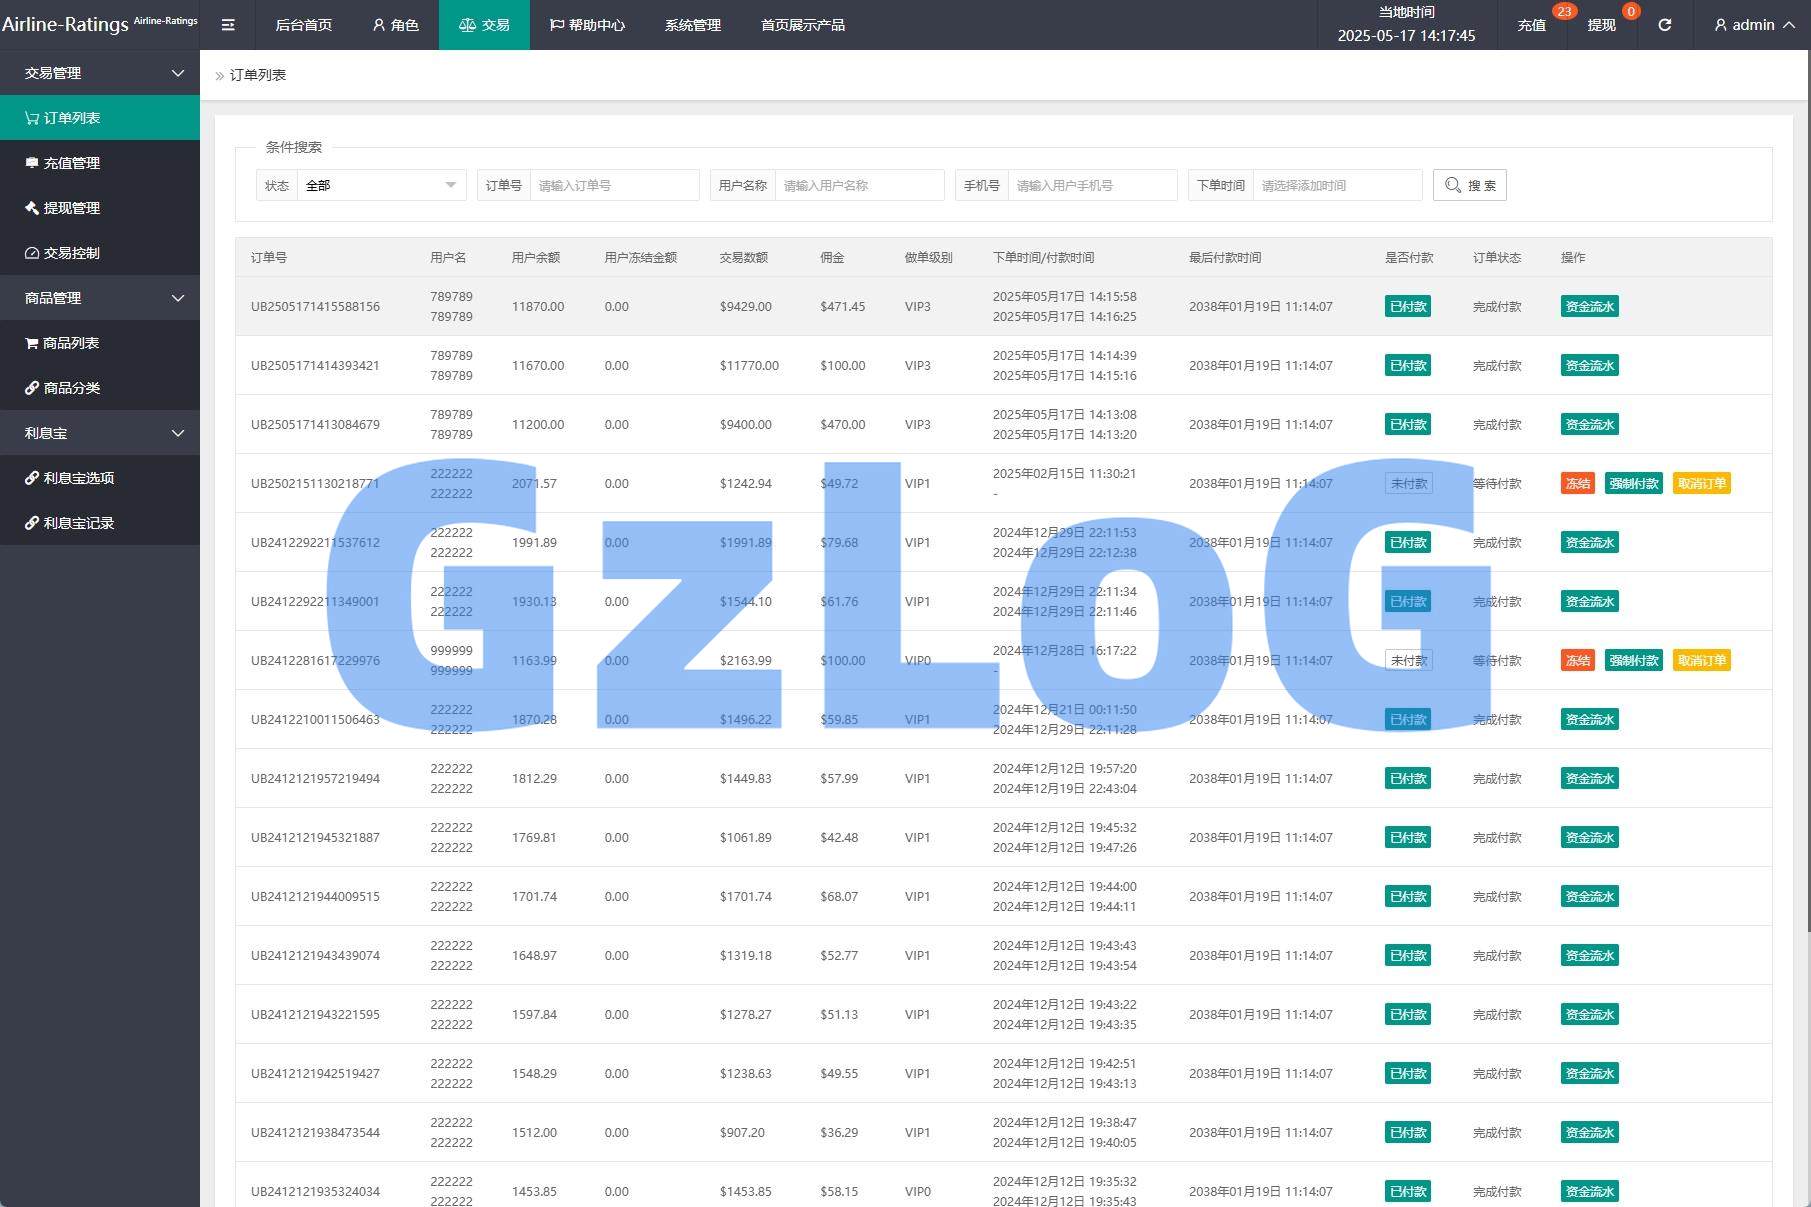Open 充值 notifications with badge 23
The image size is (1811, 1207).
(x=1531, y=25)
